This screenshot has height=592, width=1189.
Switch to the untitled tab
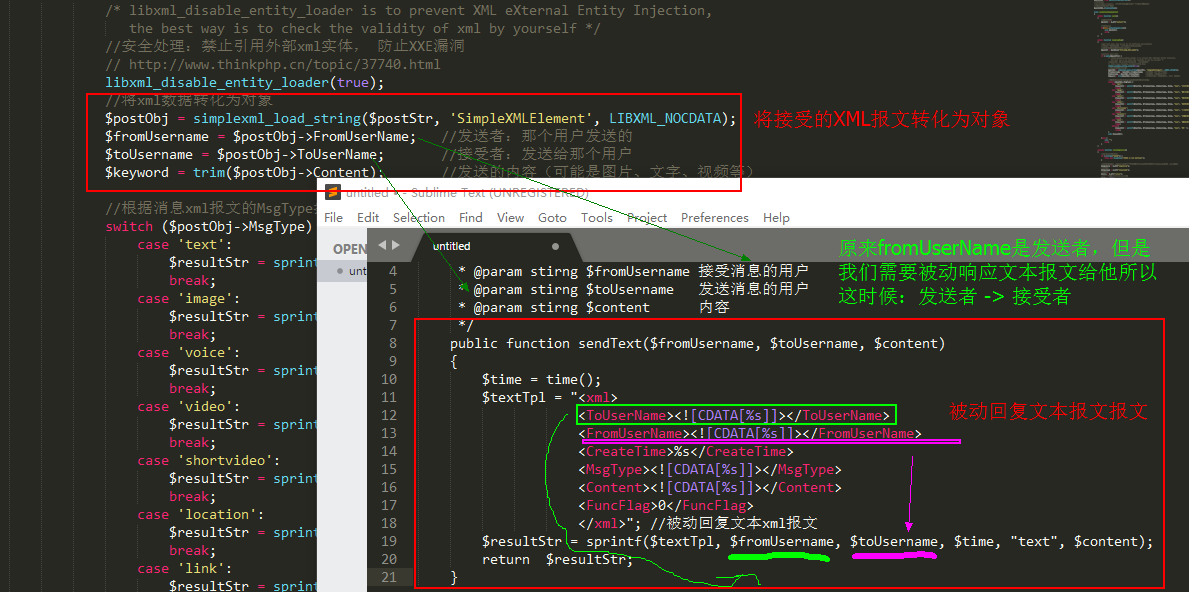(452, 246)
